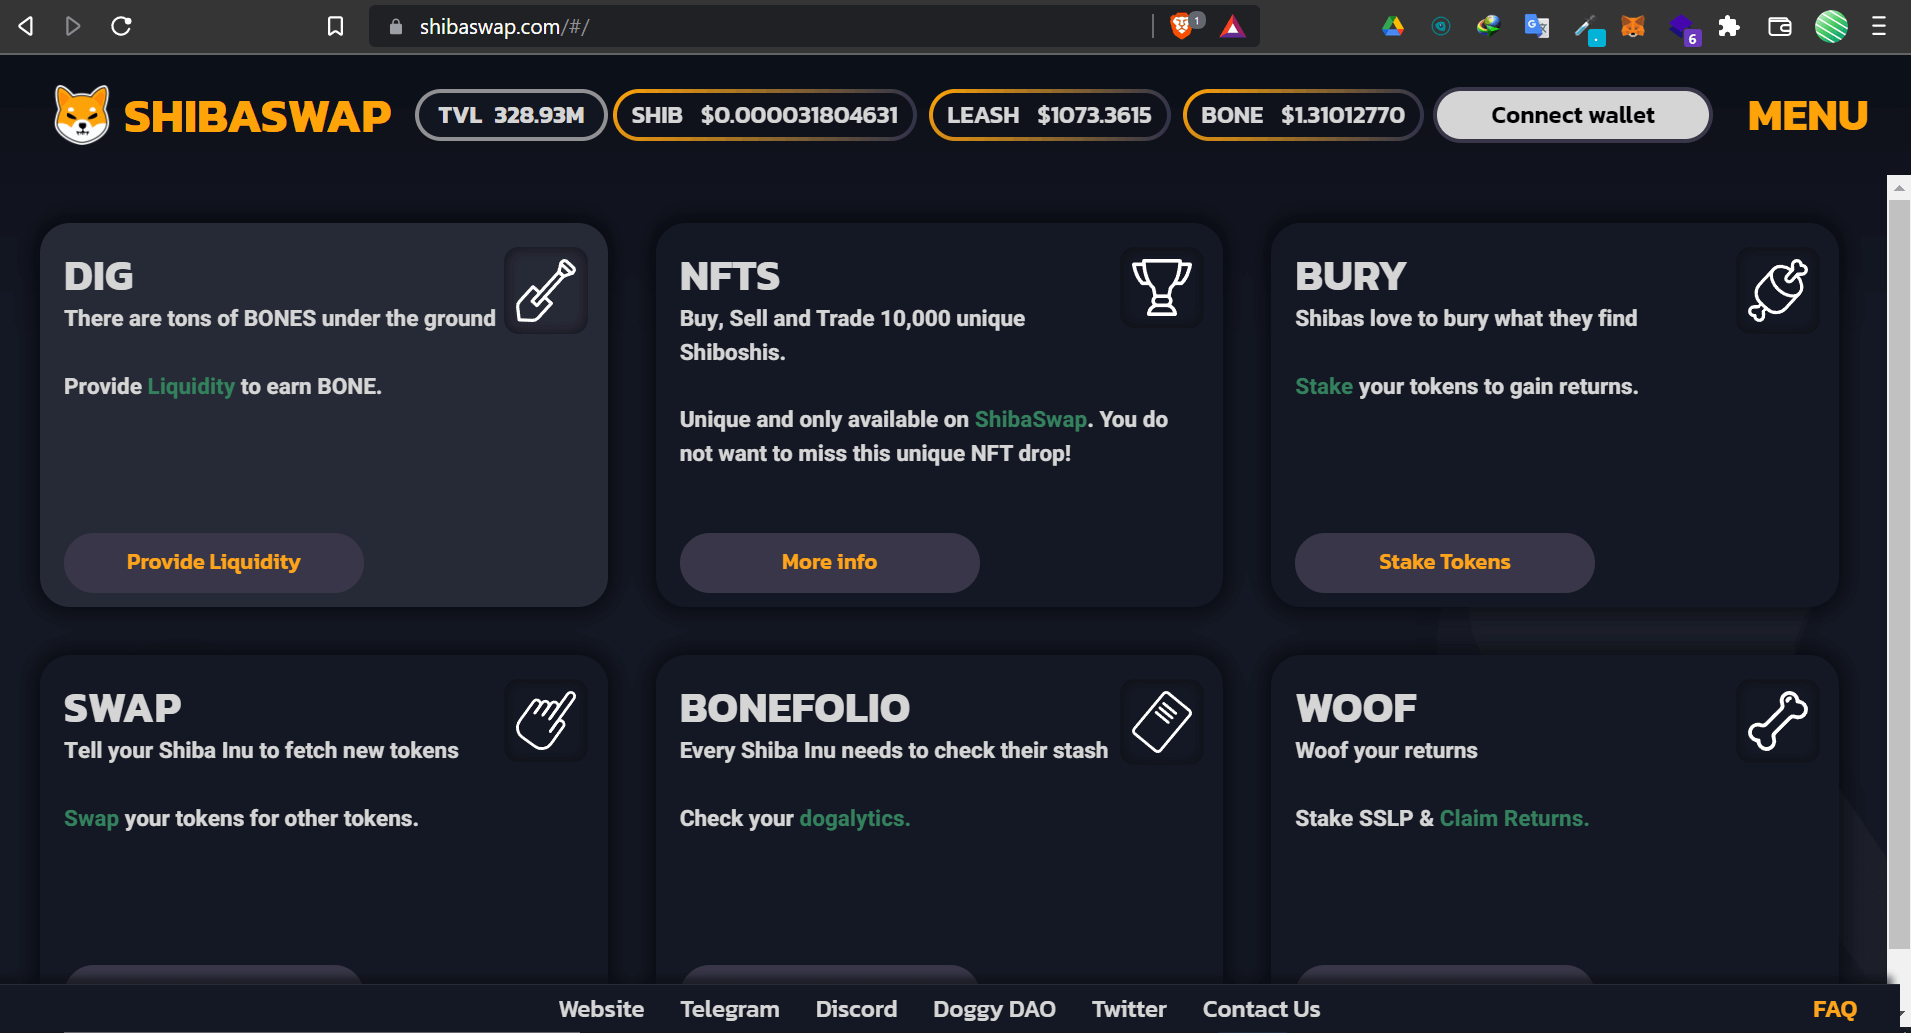Open Contact Us footer link
The height and width of the screenshot is (1033, 1911).
click(1261, 1009)
